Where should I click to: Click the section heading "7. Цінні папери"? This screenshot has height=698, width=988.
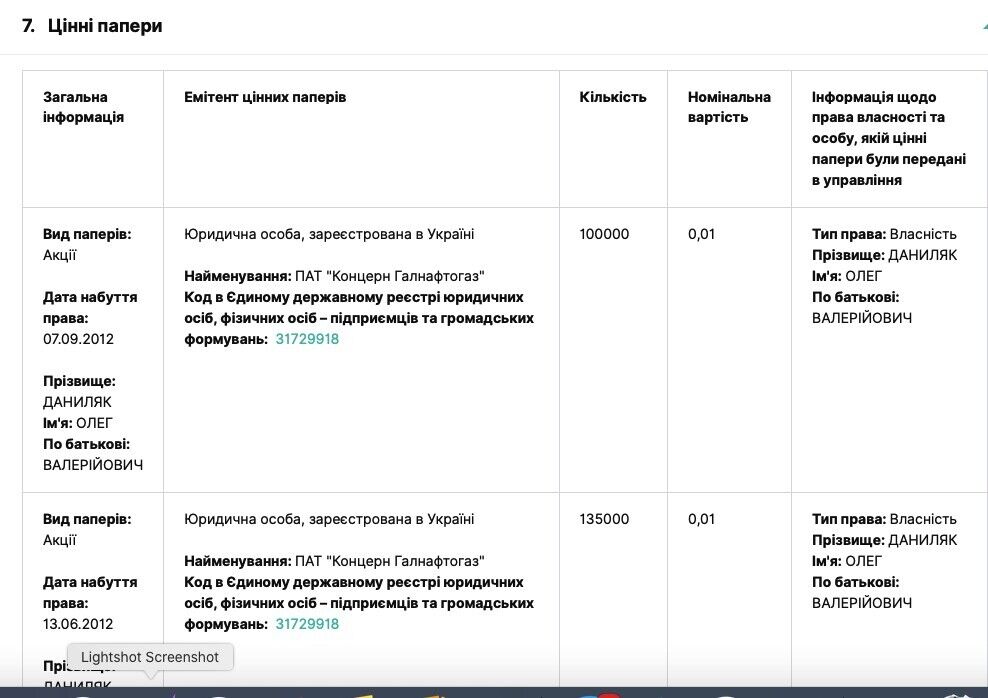(92, 26)
